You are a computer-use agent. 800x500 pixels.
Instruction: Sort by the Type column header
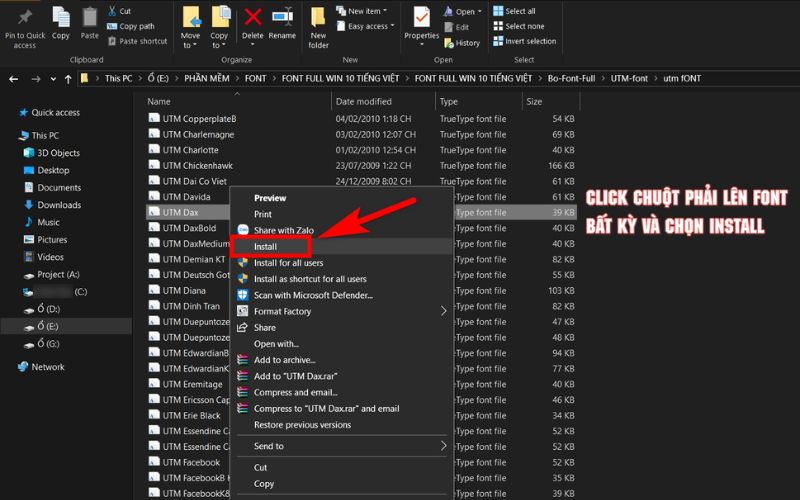coord(449,102)
